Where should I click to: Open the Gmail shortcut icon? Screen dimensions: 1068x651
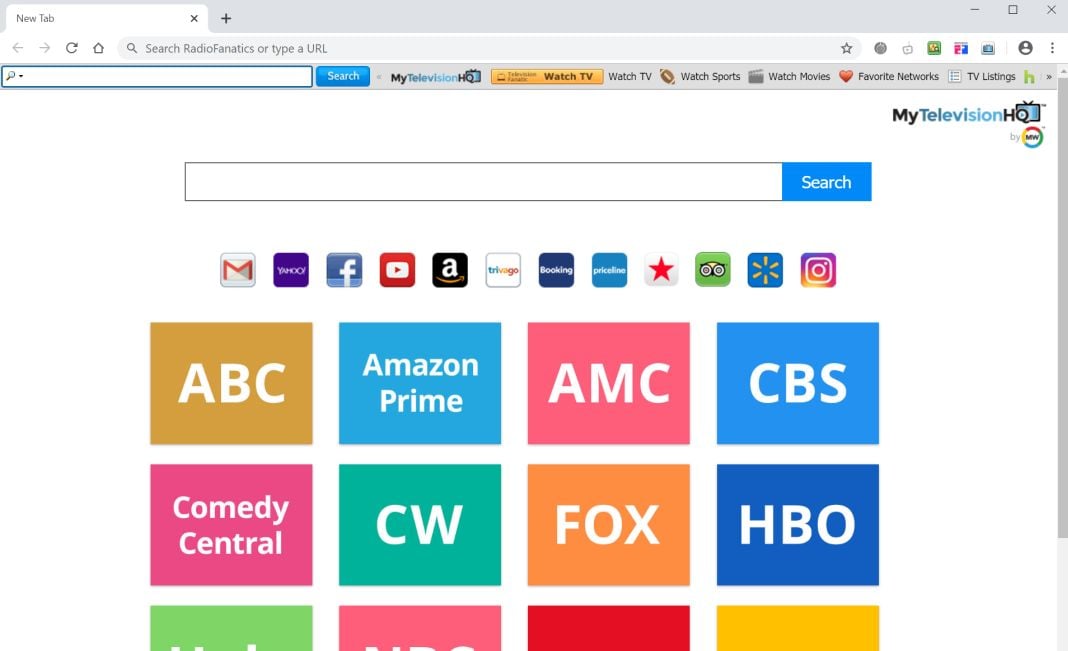tap(238, 270)
